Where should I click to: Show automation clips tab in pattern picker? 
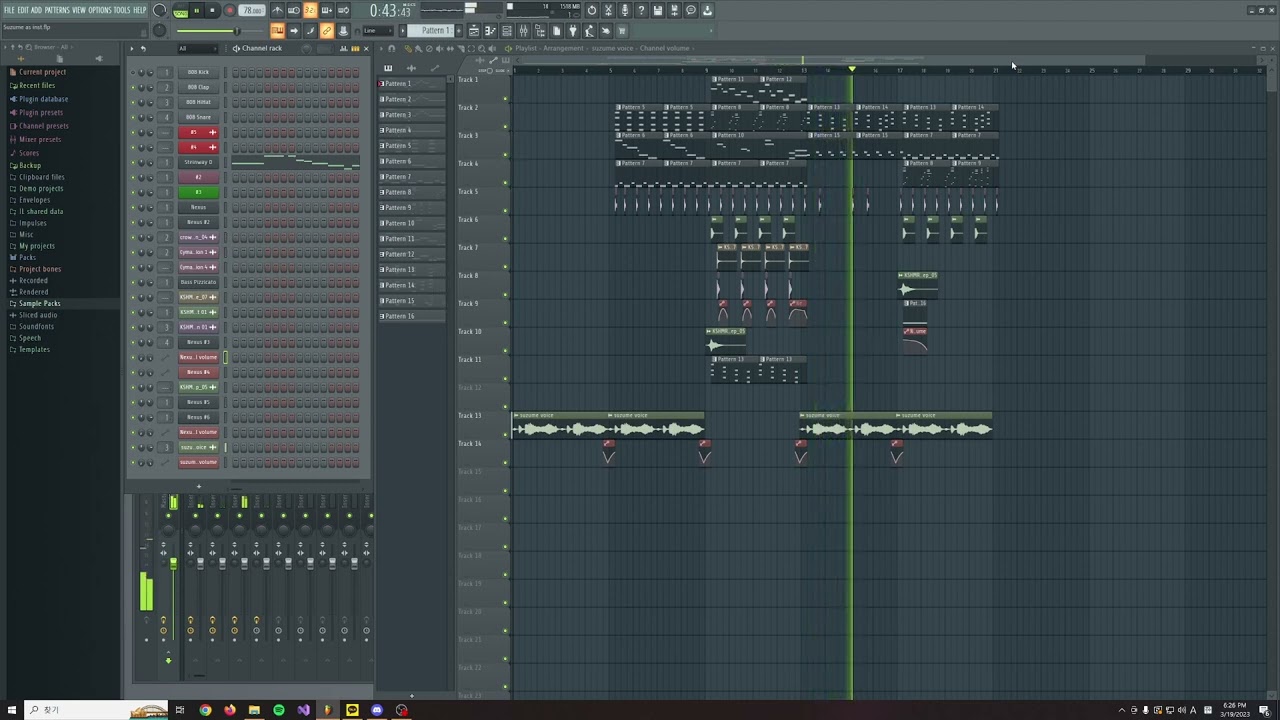435,68
